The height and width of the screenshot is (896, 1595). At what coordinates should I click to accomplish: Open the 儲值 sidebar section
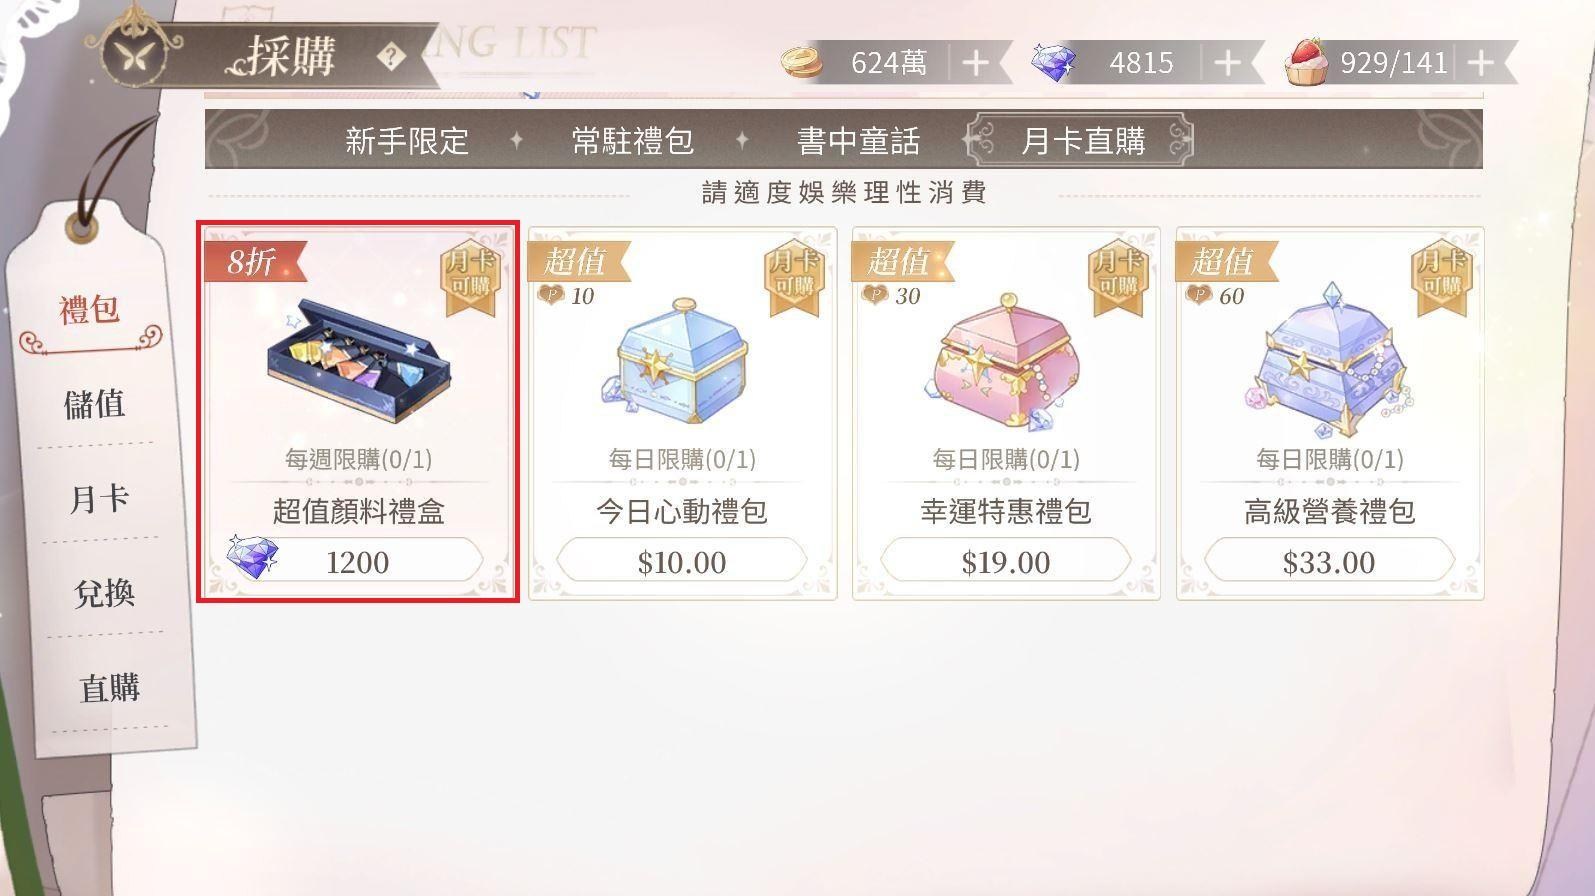click(94, 404)
